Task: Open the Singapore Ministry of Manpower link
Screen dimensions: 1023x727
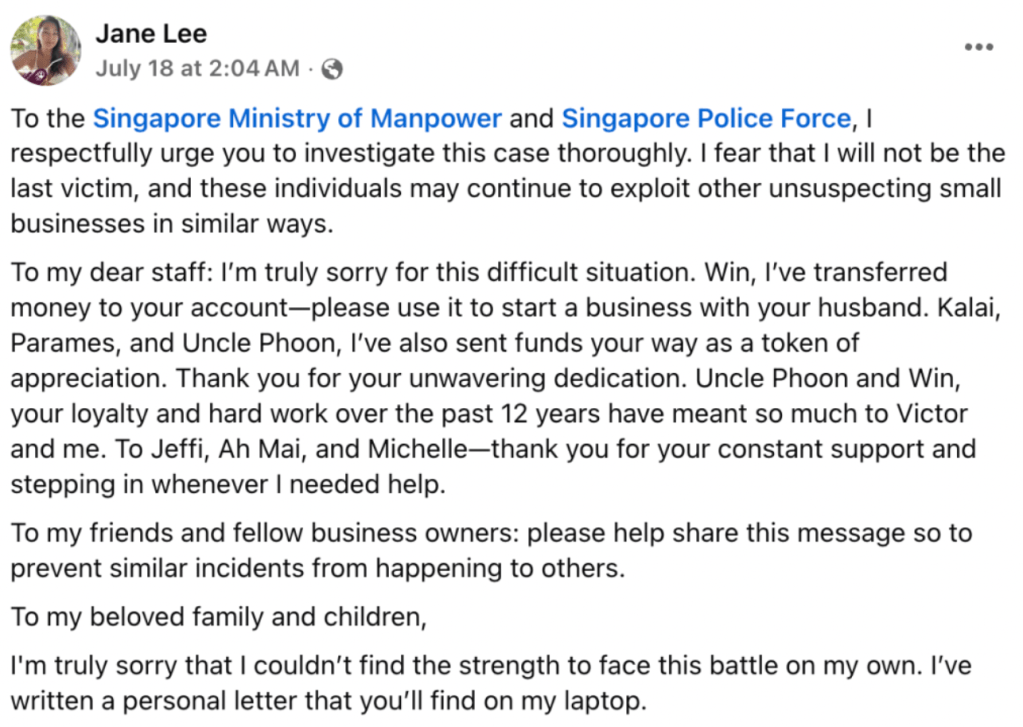Action: pos(297,118)
